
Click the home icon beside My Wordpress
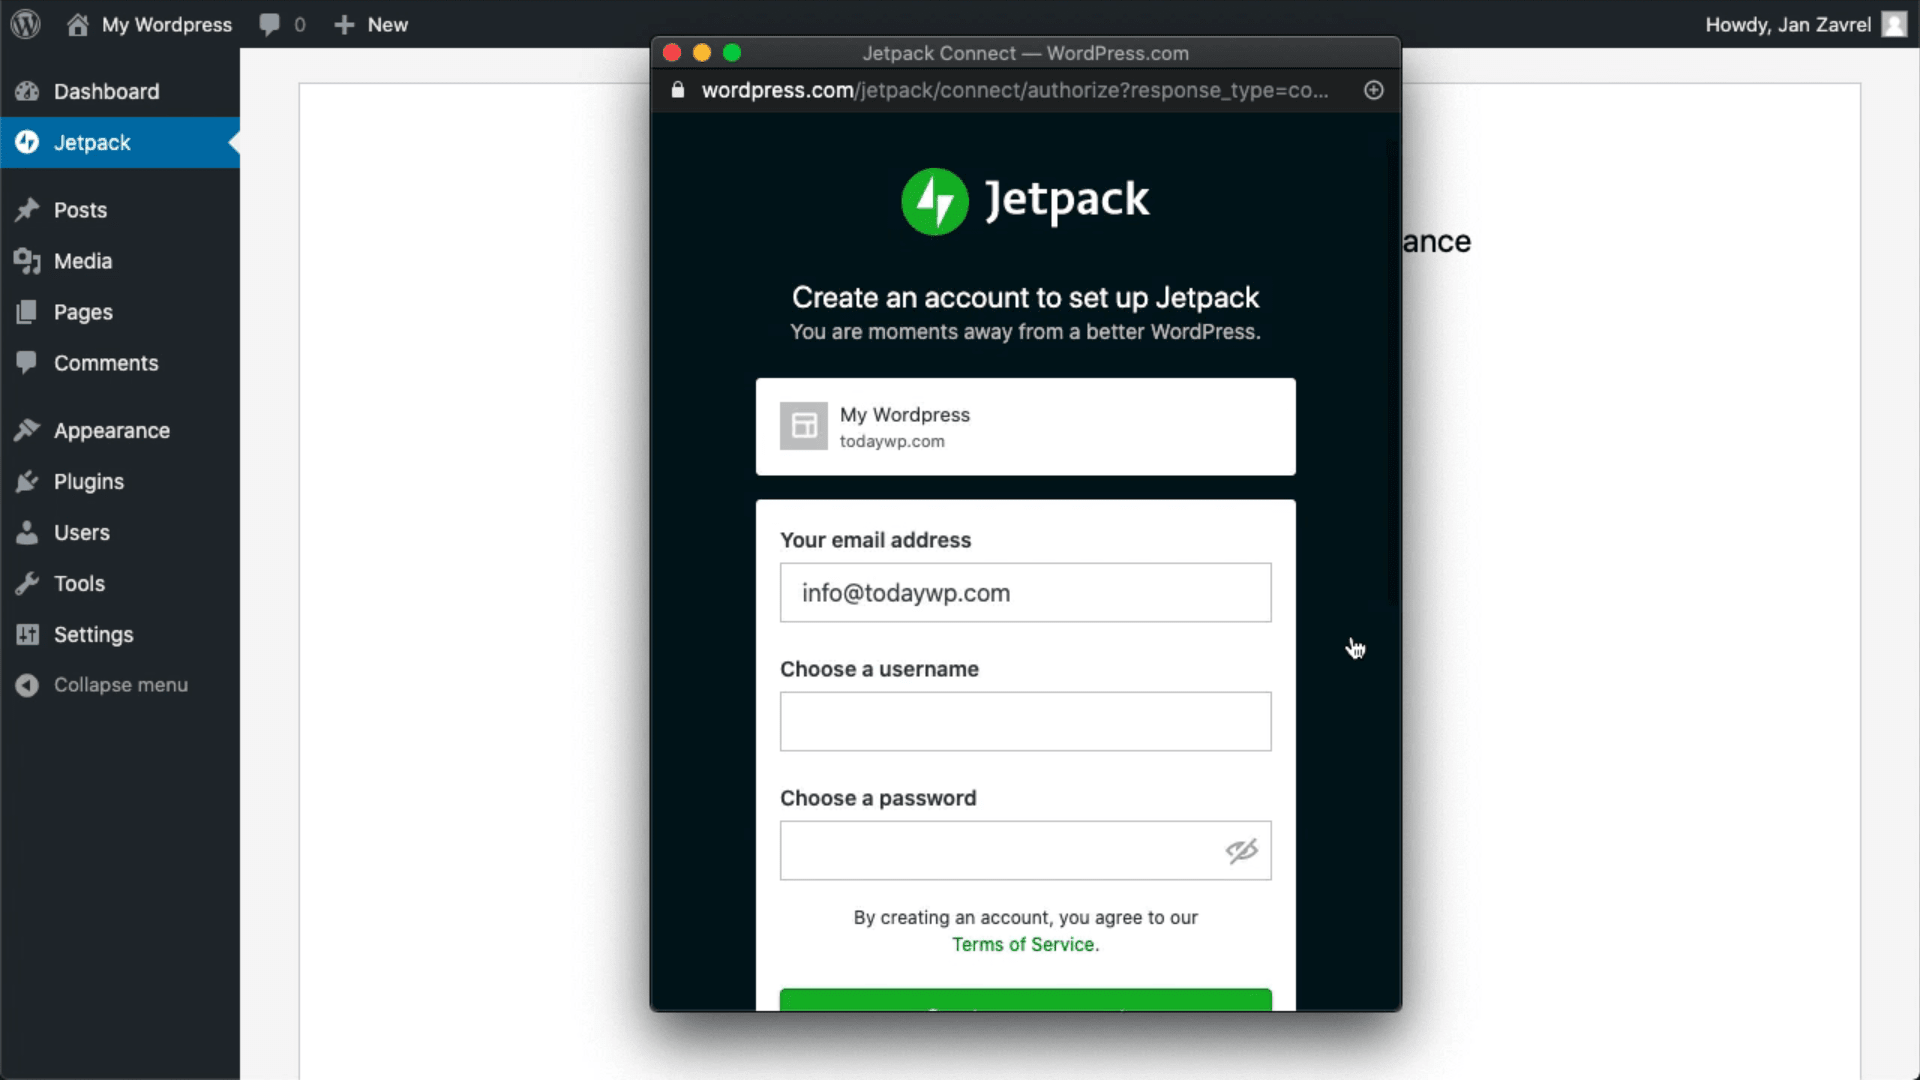[78, 24]
